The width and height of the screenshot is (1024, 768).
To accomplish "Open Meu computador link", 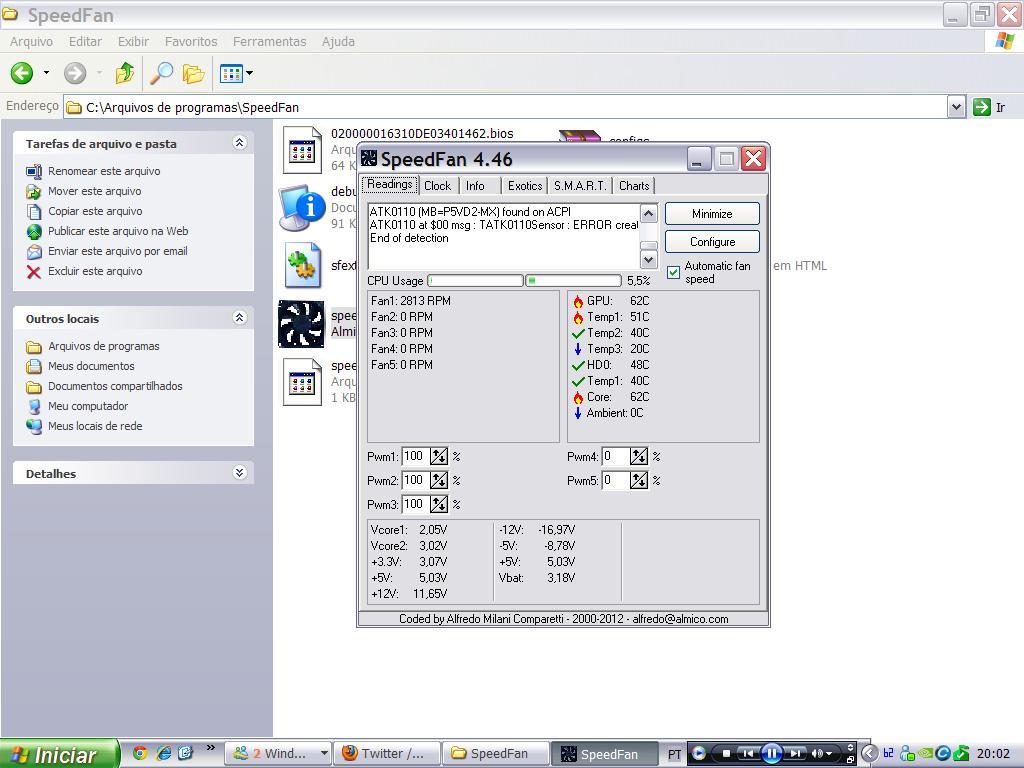I will (x=88, y=406).
